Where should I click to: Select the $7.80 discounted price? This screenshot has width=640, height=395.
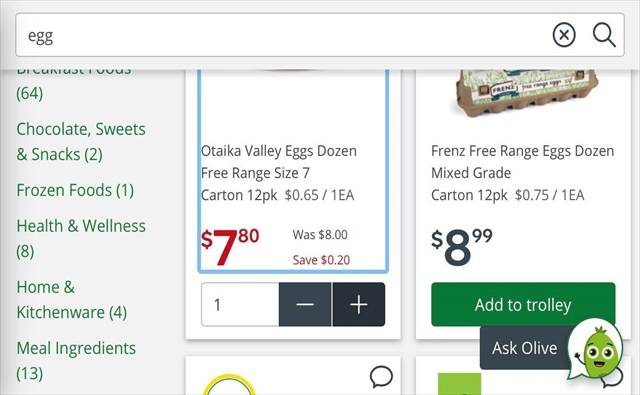tap(230, 247)
